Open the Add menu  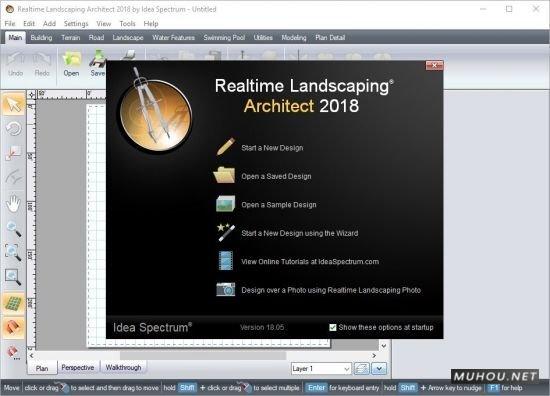(49, 24)
